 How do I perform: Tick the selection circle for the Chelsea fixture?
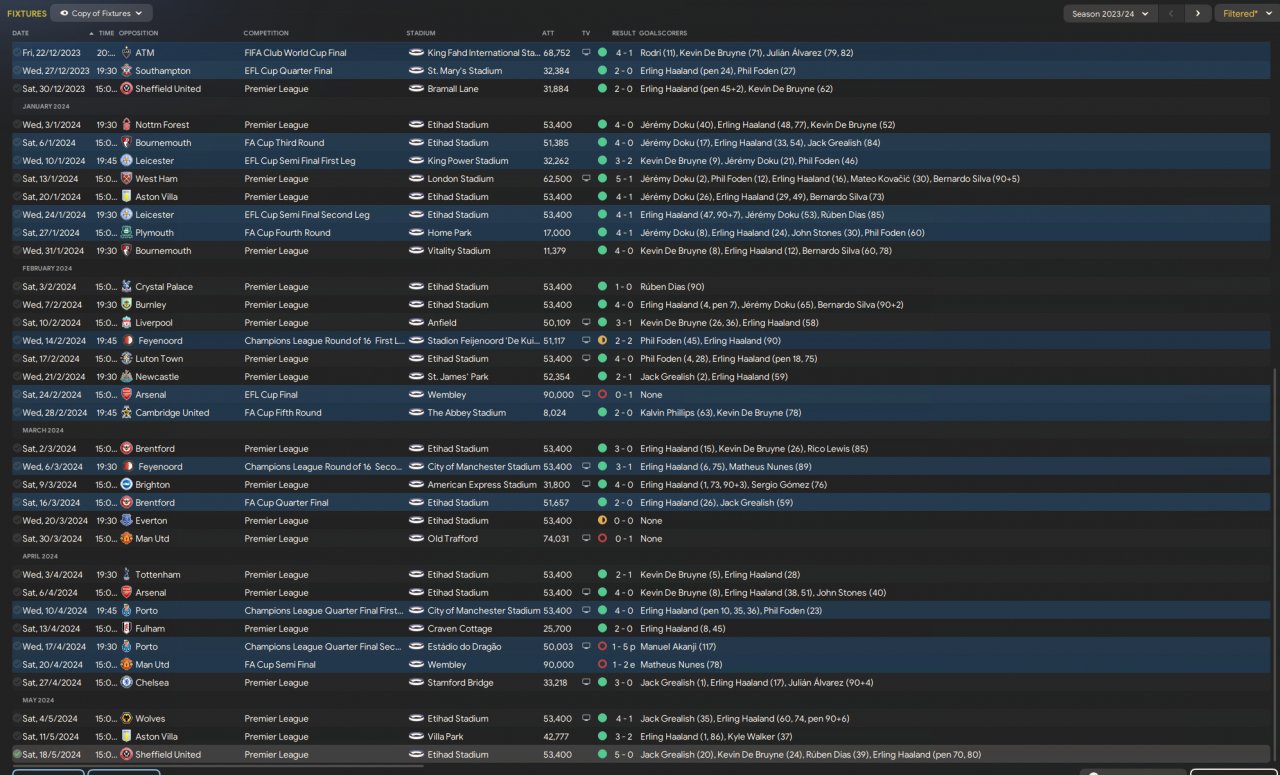[x=17, y=683]
